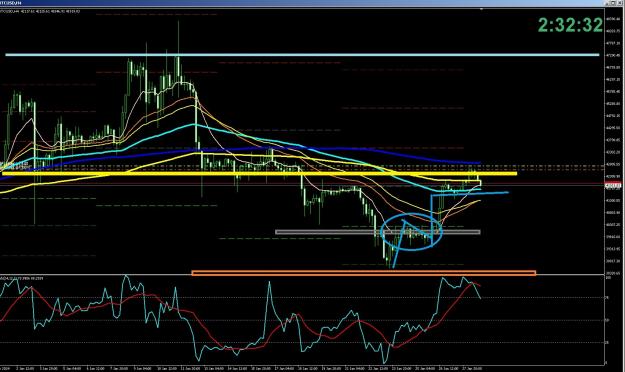Select the gray horizontal rectangle zone
The width and height of the screenshot is (625, 372).
[378, 232]
